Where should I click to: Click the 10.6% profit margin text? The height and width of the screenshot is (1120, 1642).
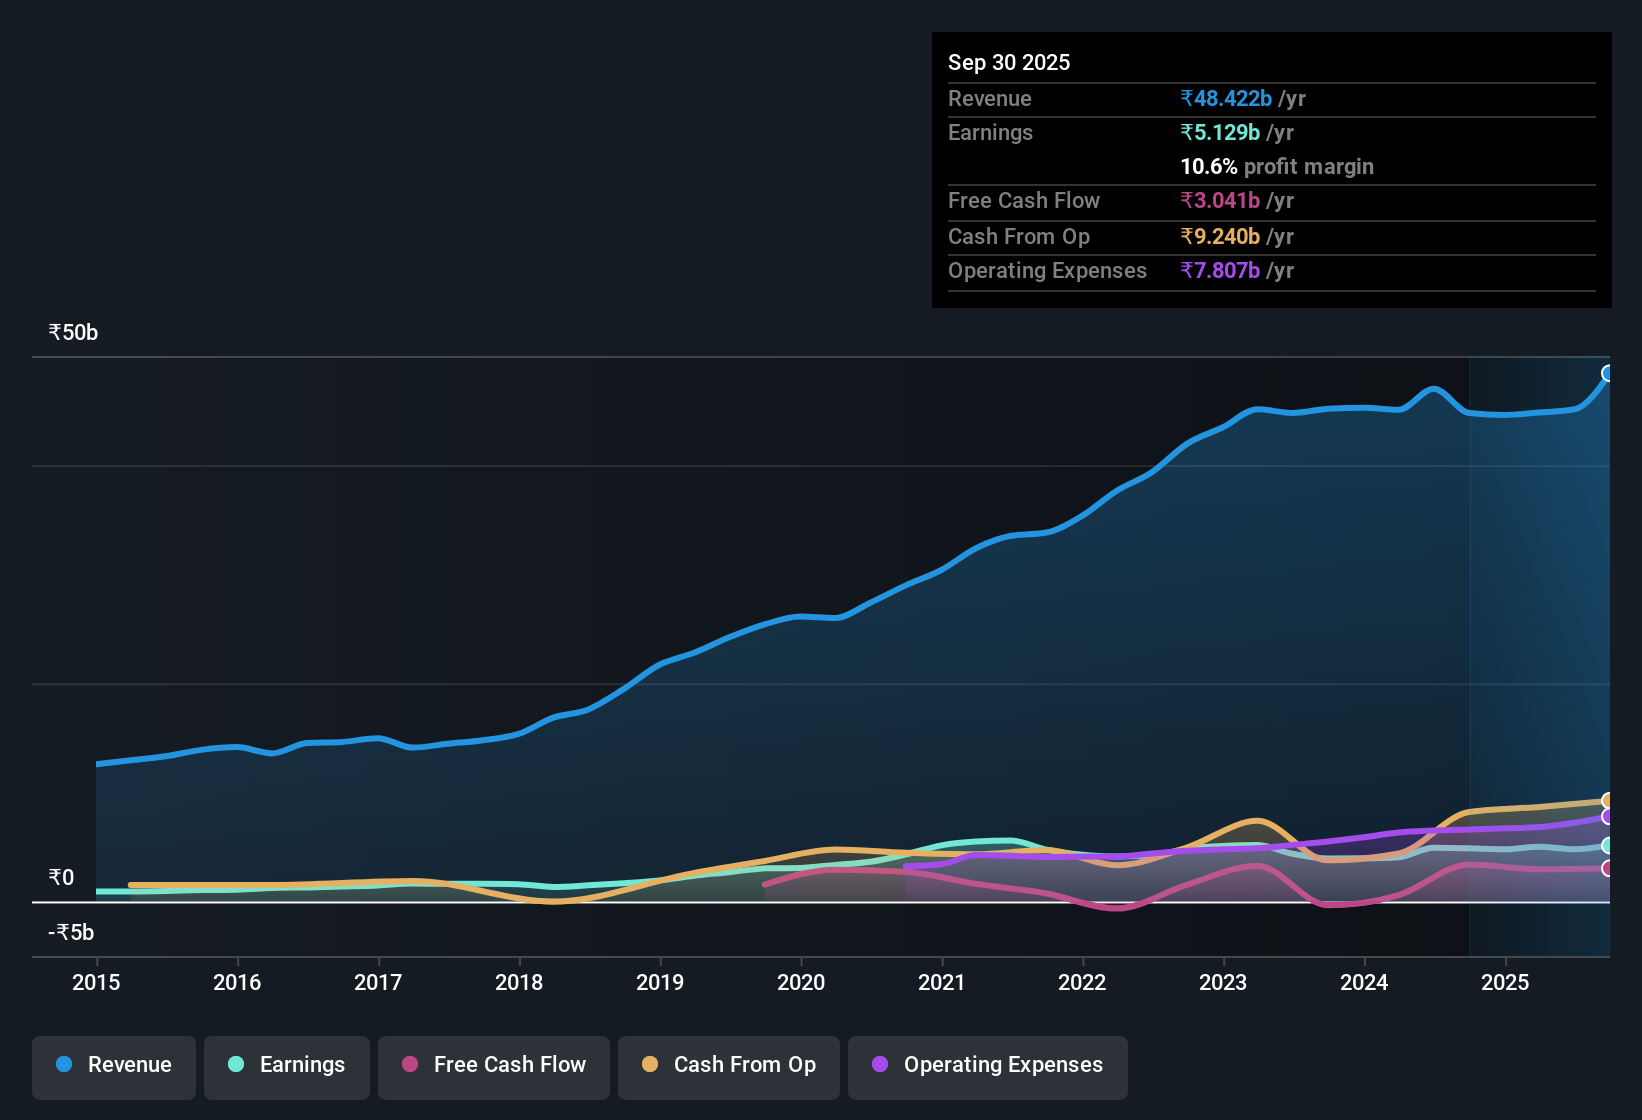click(x=1277, y=166)
